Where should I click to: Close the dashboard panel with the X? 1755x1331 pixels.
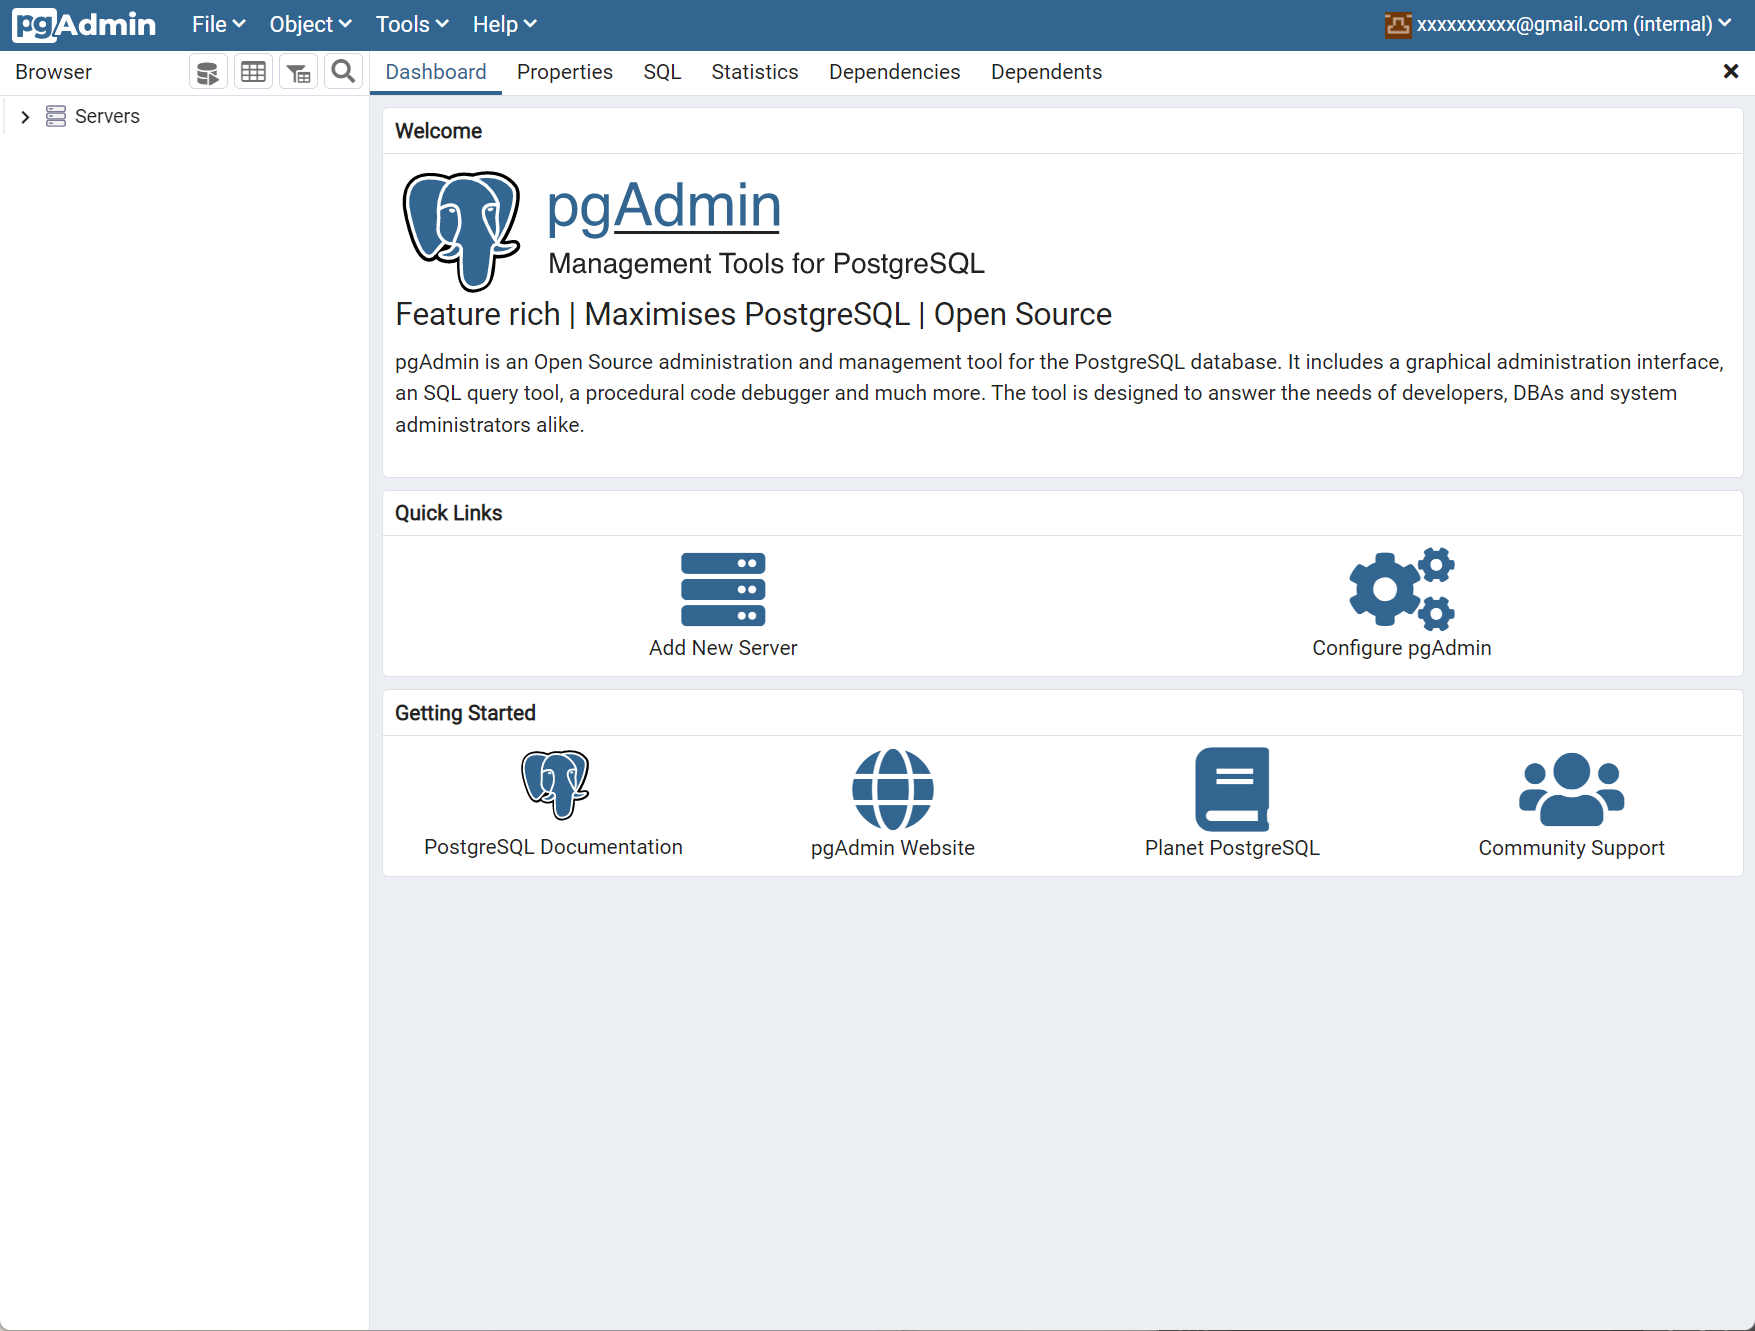coord(1731,71)
